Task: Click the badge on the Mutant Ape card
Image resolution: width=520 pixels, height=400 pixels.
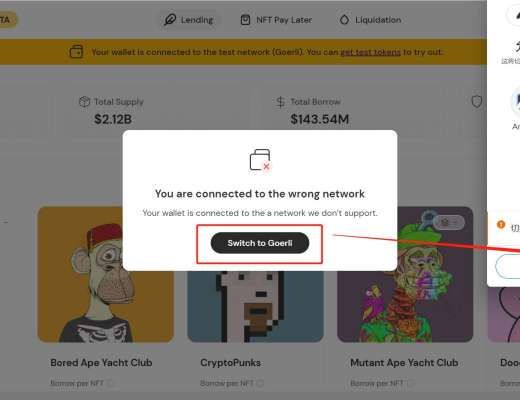Action: (x=449, y=222)
